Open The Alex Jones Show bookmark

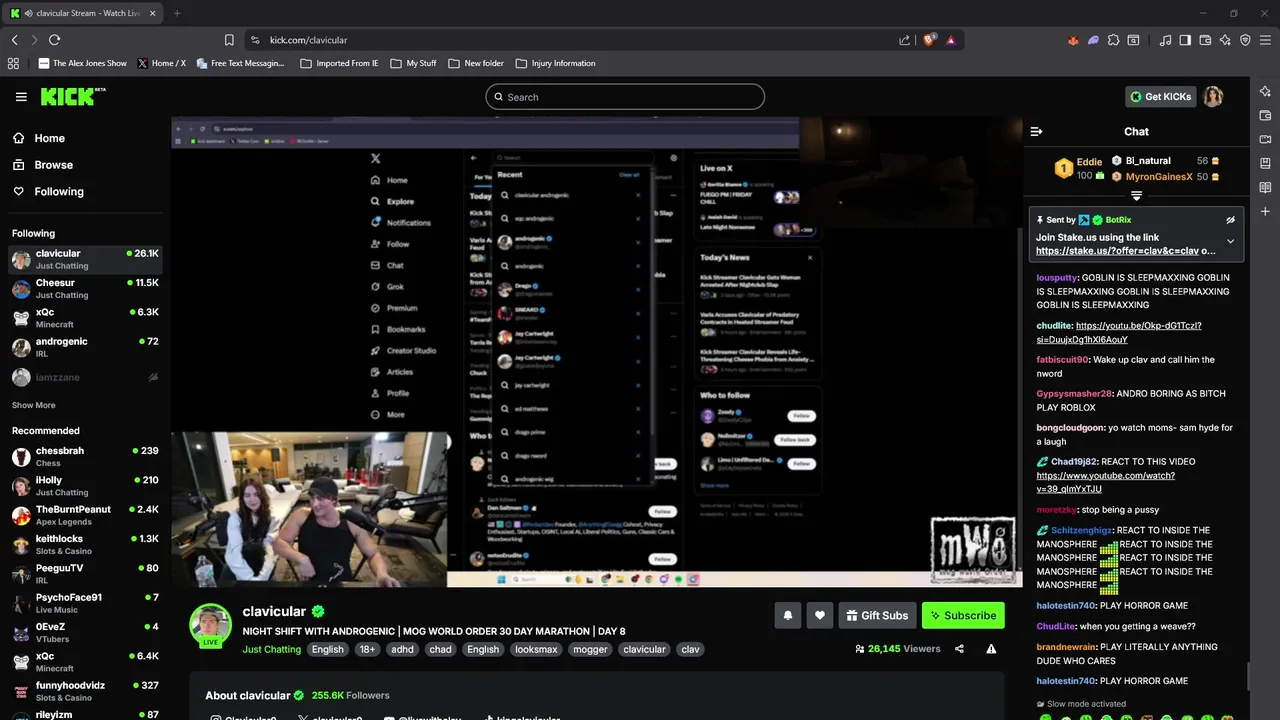[82, 63]
